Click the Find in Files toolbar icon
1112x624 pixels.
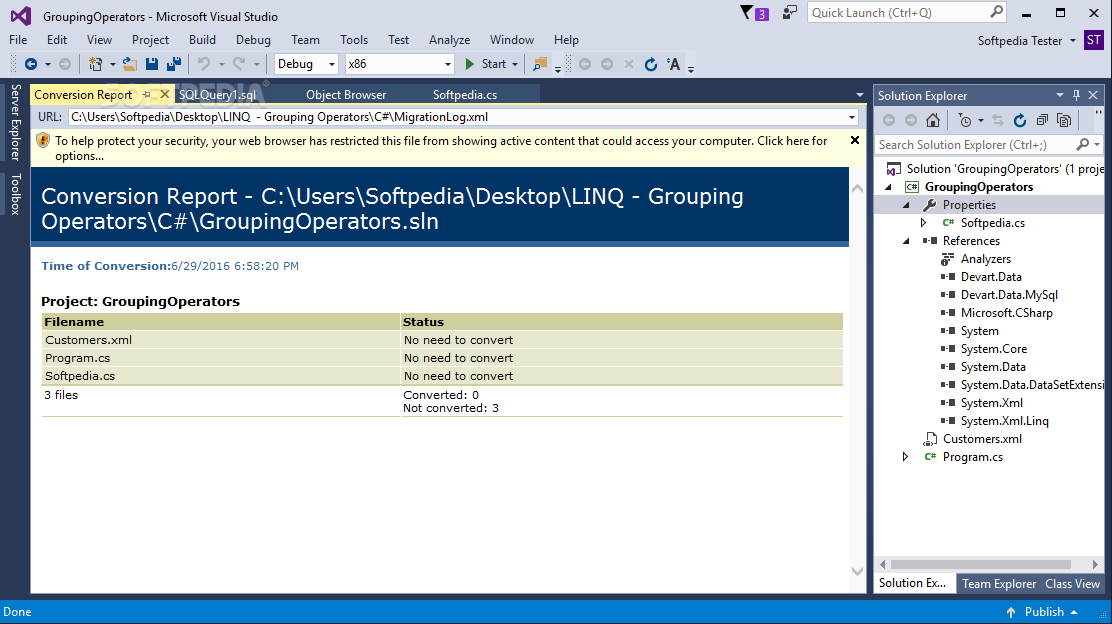(540, 64)
